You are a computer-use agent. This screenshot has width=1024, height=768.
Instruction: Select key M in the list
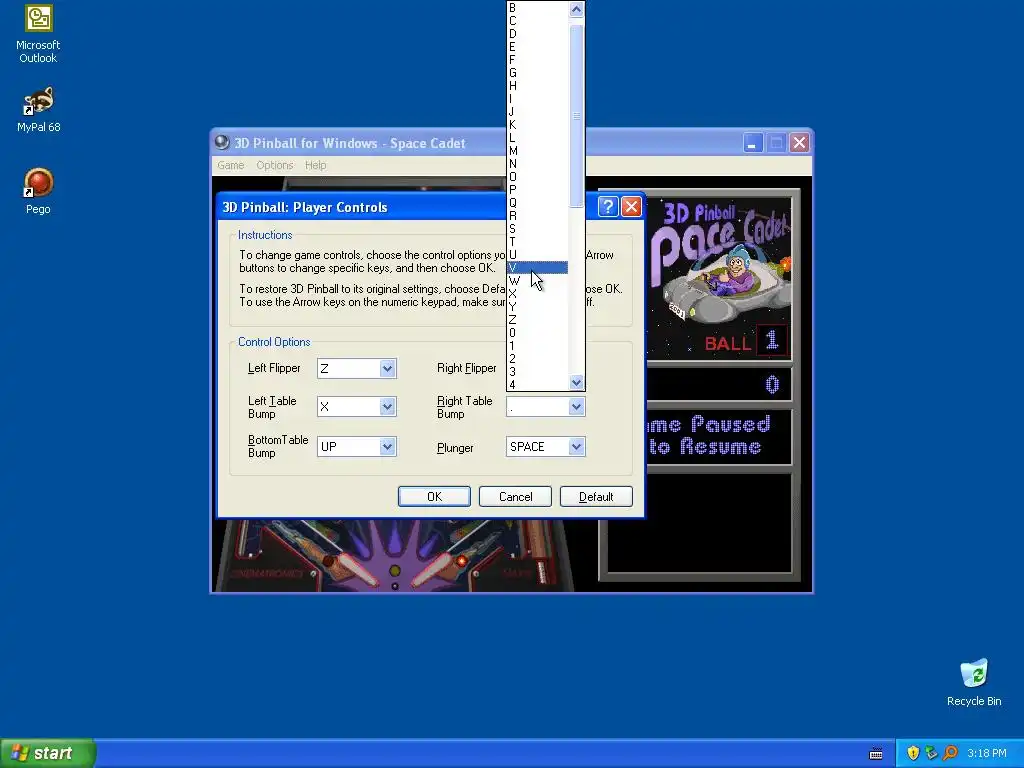coord(537,151)
